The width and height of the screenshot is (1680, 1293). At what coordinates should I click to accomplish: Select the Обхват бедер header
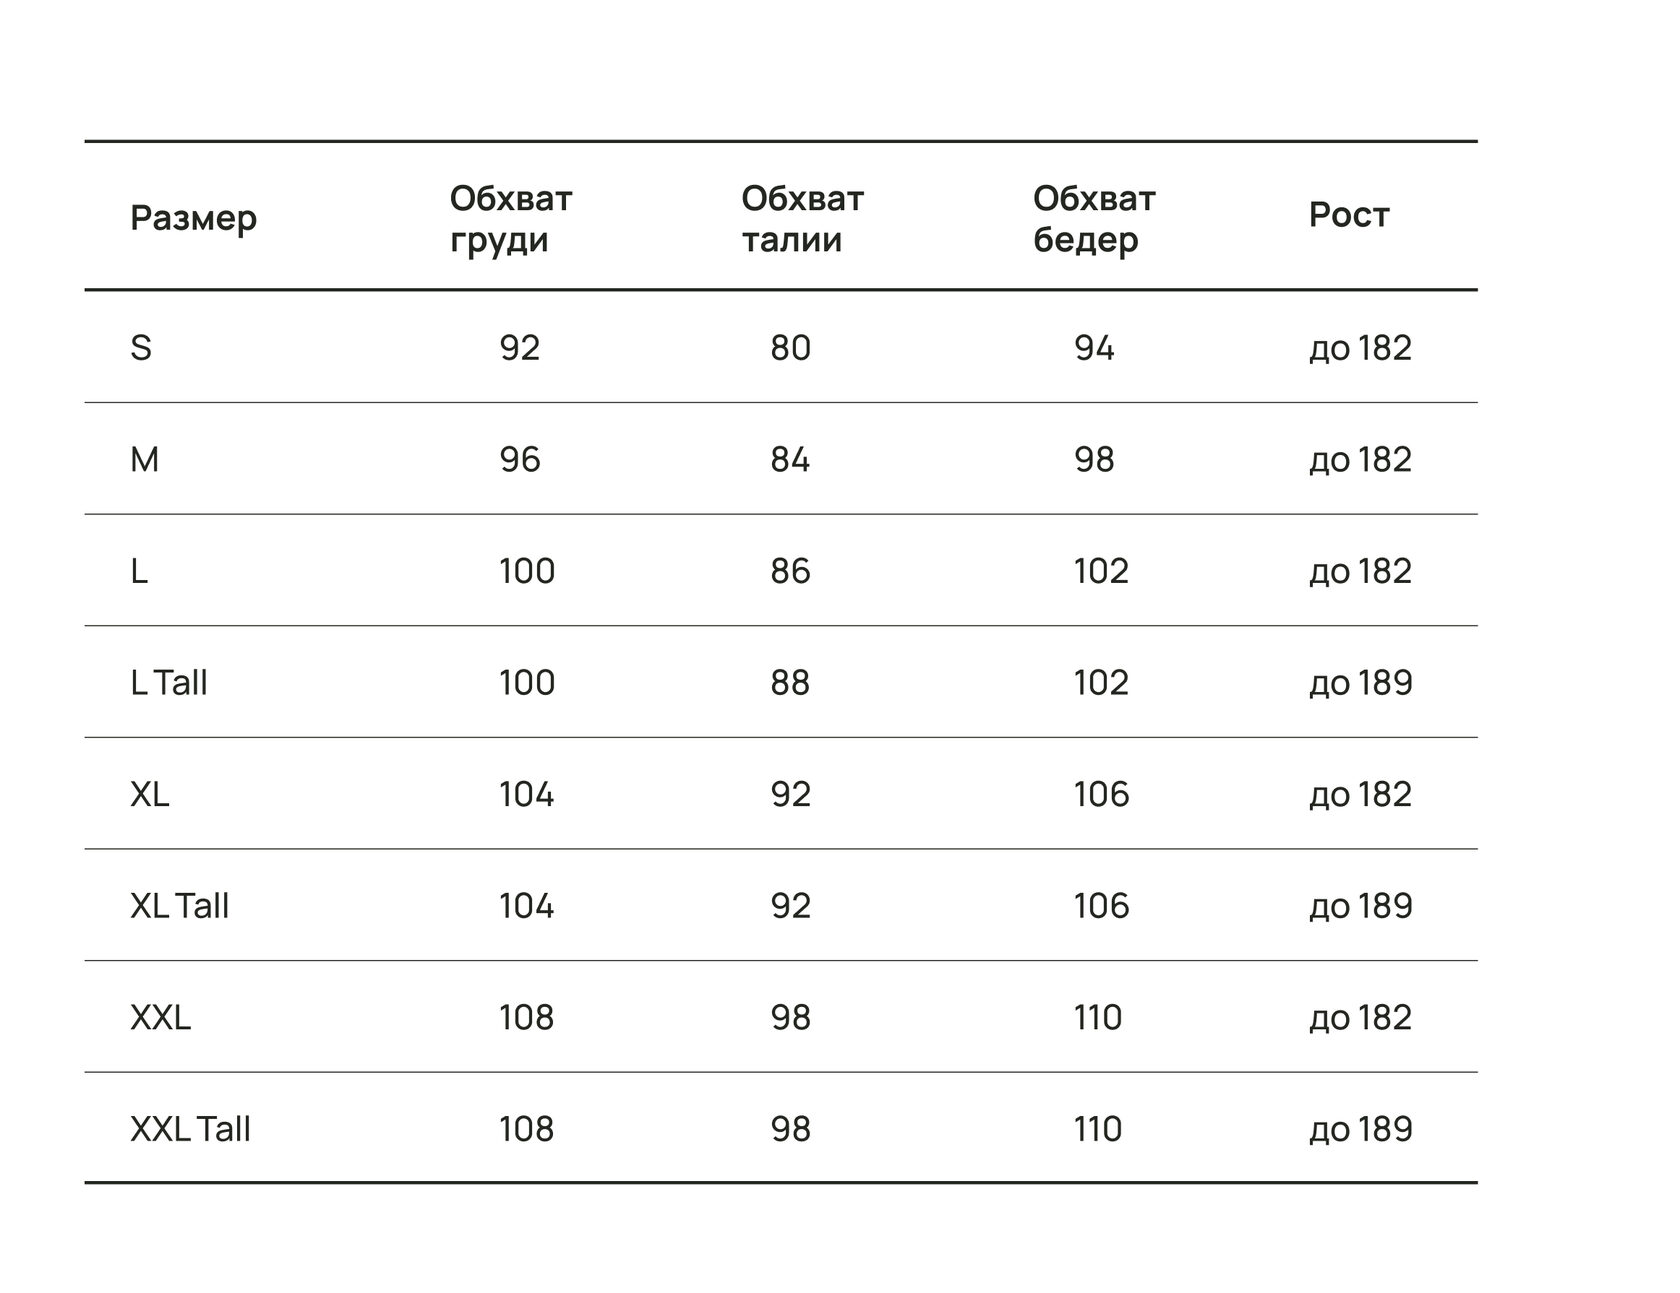[1094, 219]
